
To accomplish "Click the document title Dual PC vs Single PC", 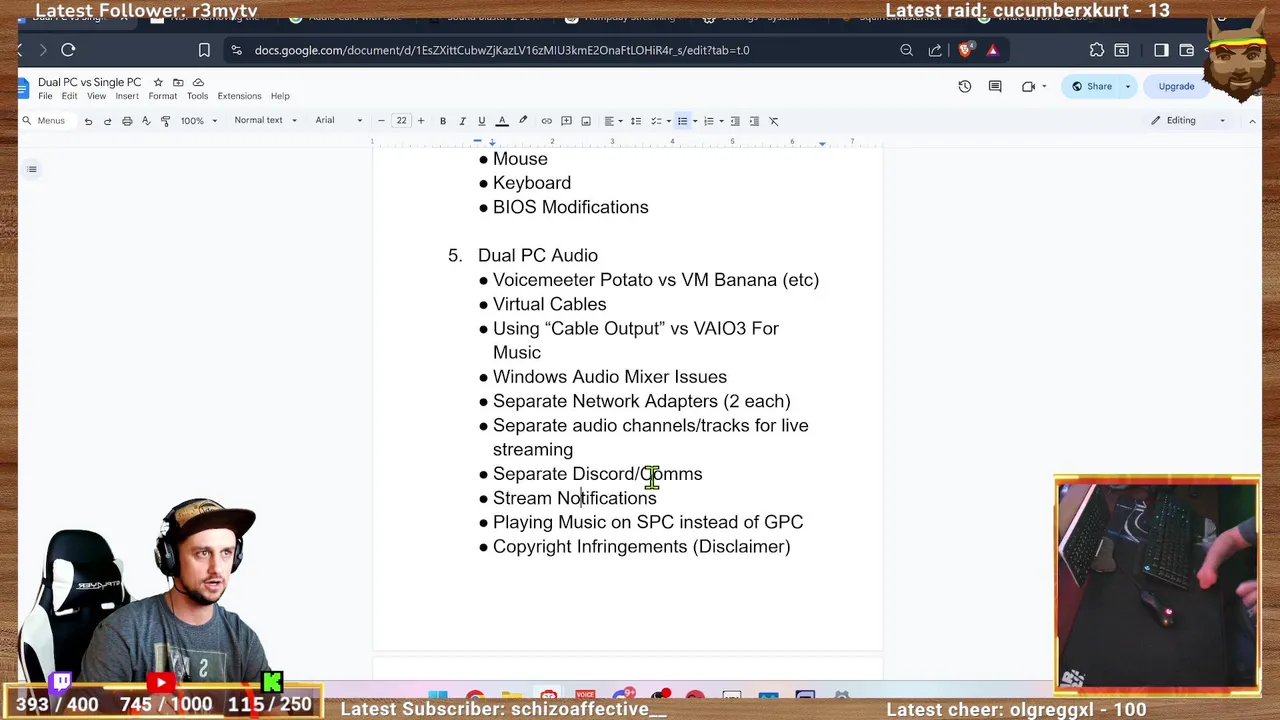I will 90,82.
